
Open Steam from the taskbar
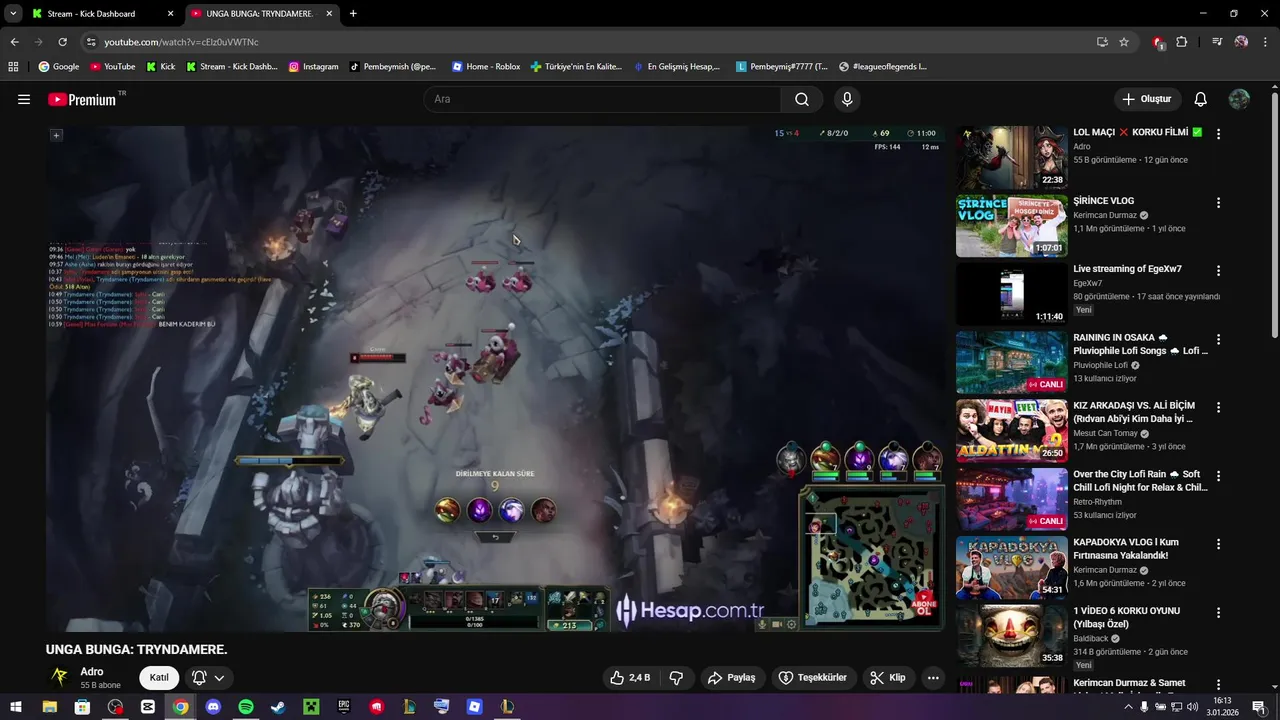278,707
